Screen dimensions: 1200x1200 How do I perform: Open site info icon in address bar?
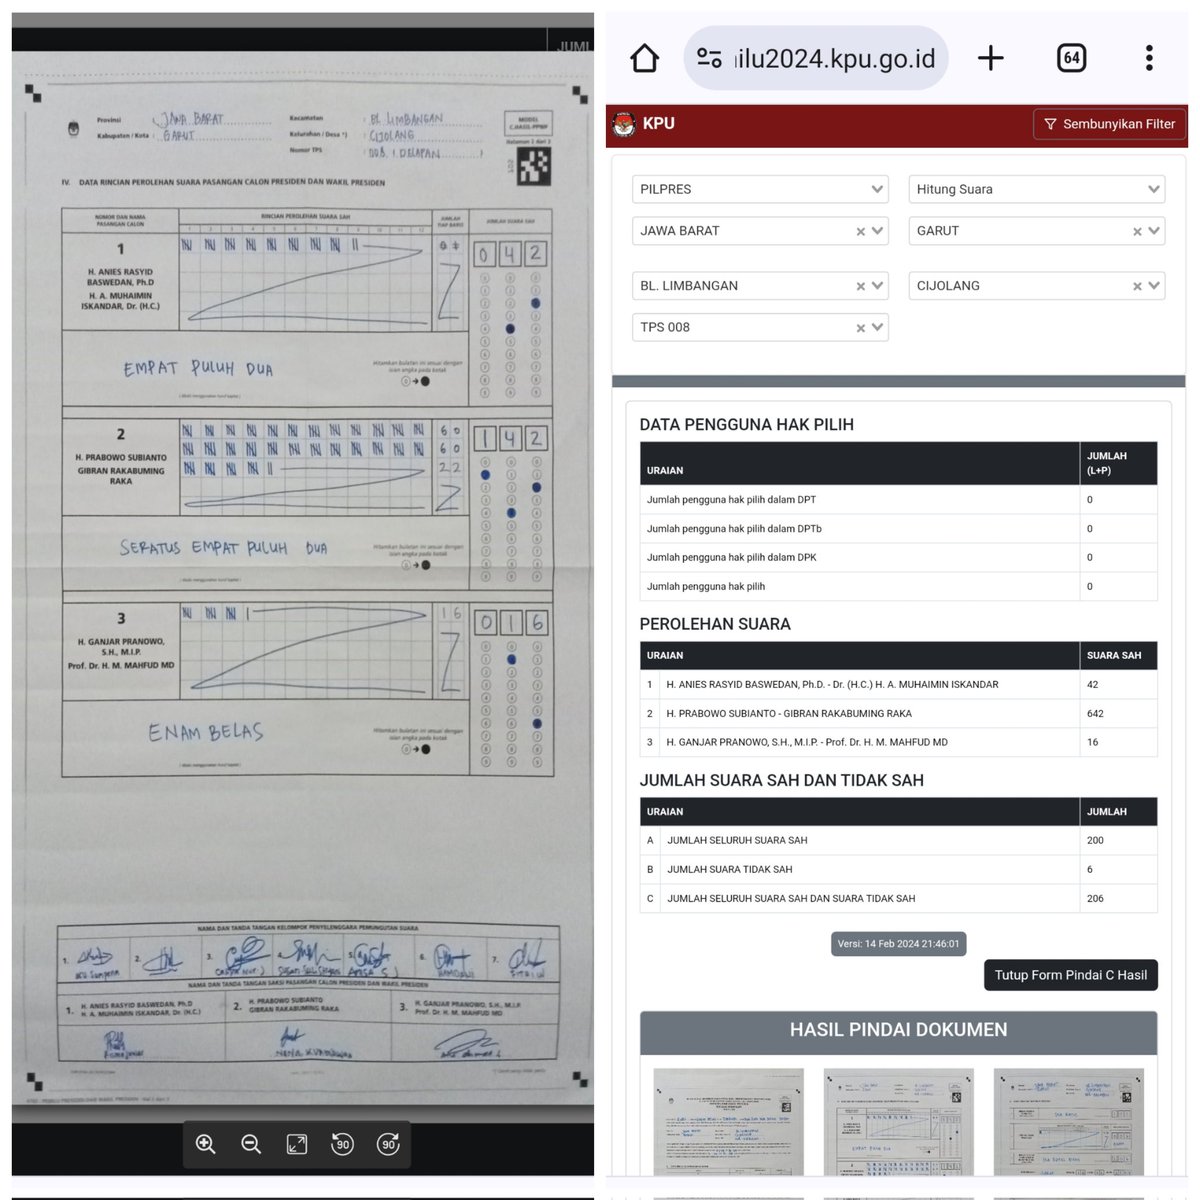tap(710, 58)
